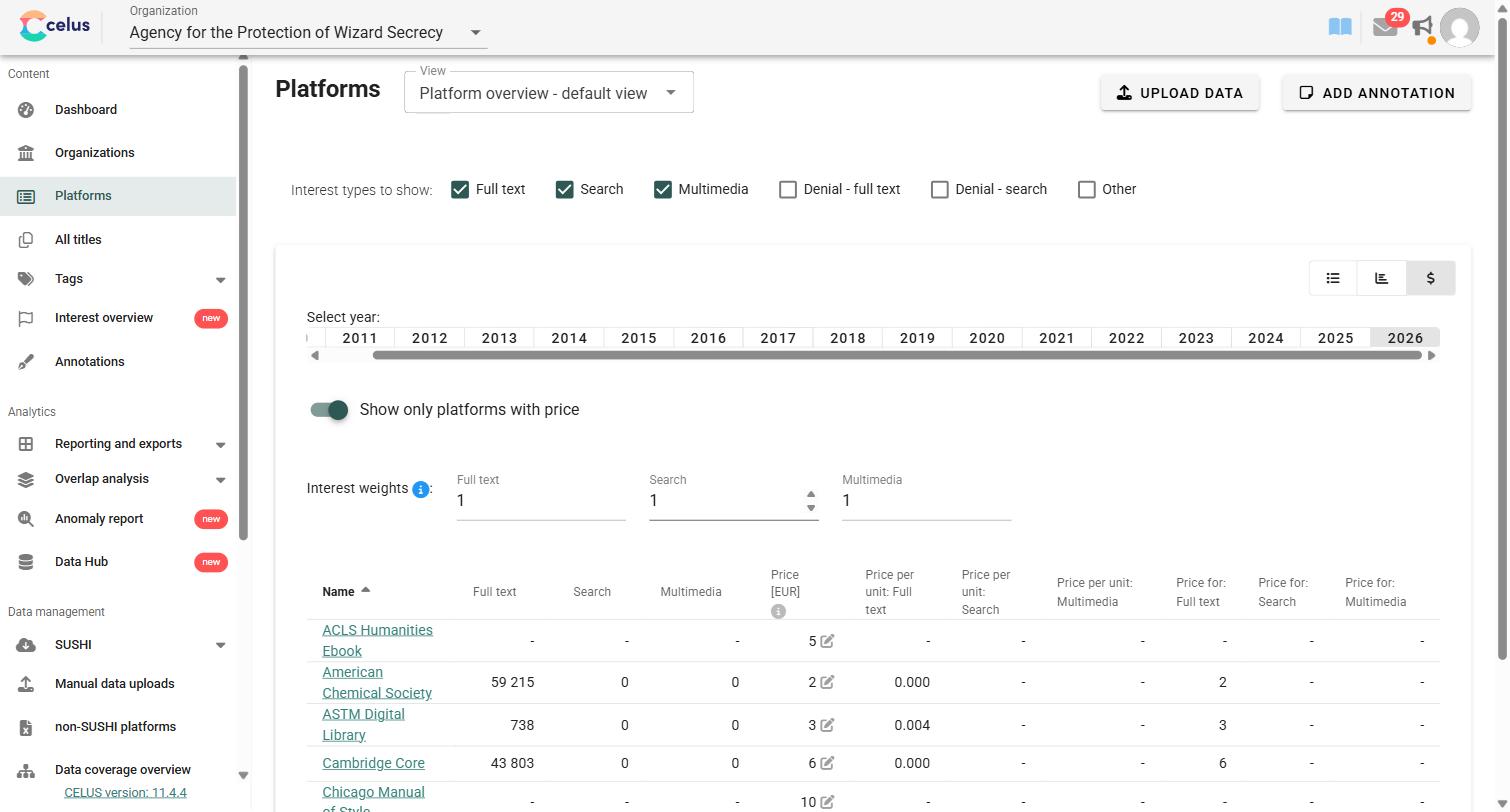The width and height of the screenshot is (1510, 812).
Task: Edit price for ACLS Humanities Ebook
Action: point(827,641)
